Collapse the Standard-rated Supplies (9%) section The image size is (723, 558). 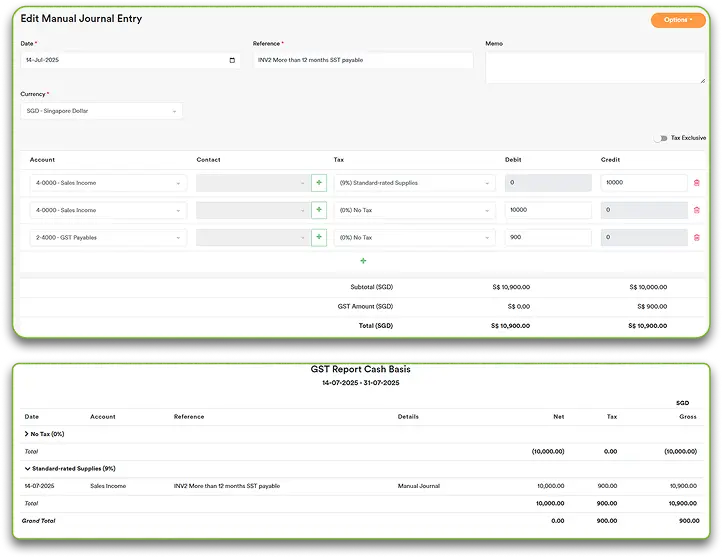27,468
